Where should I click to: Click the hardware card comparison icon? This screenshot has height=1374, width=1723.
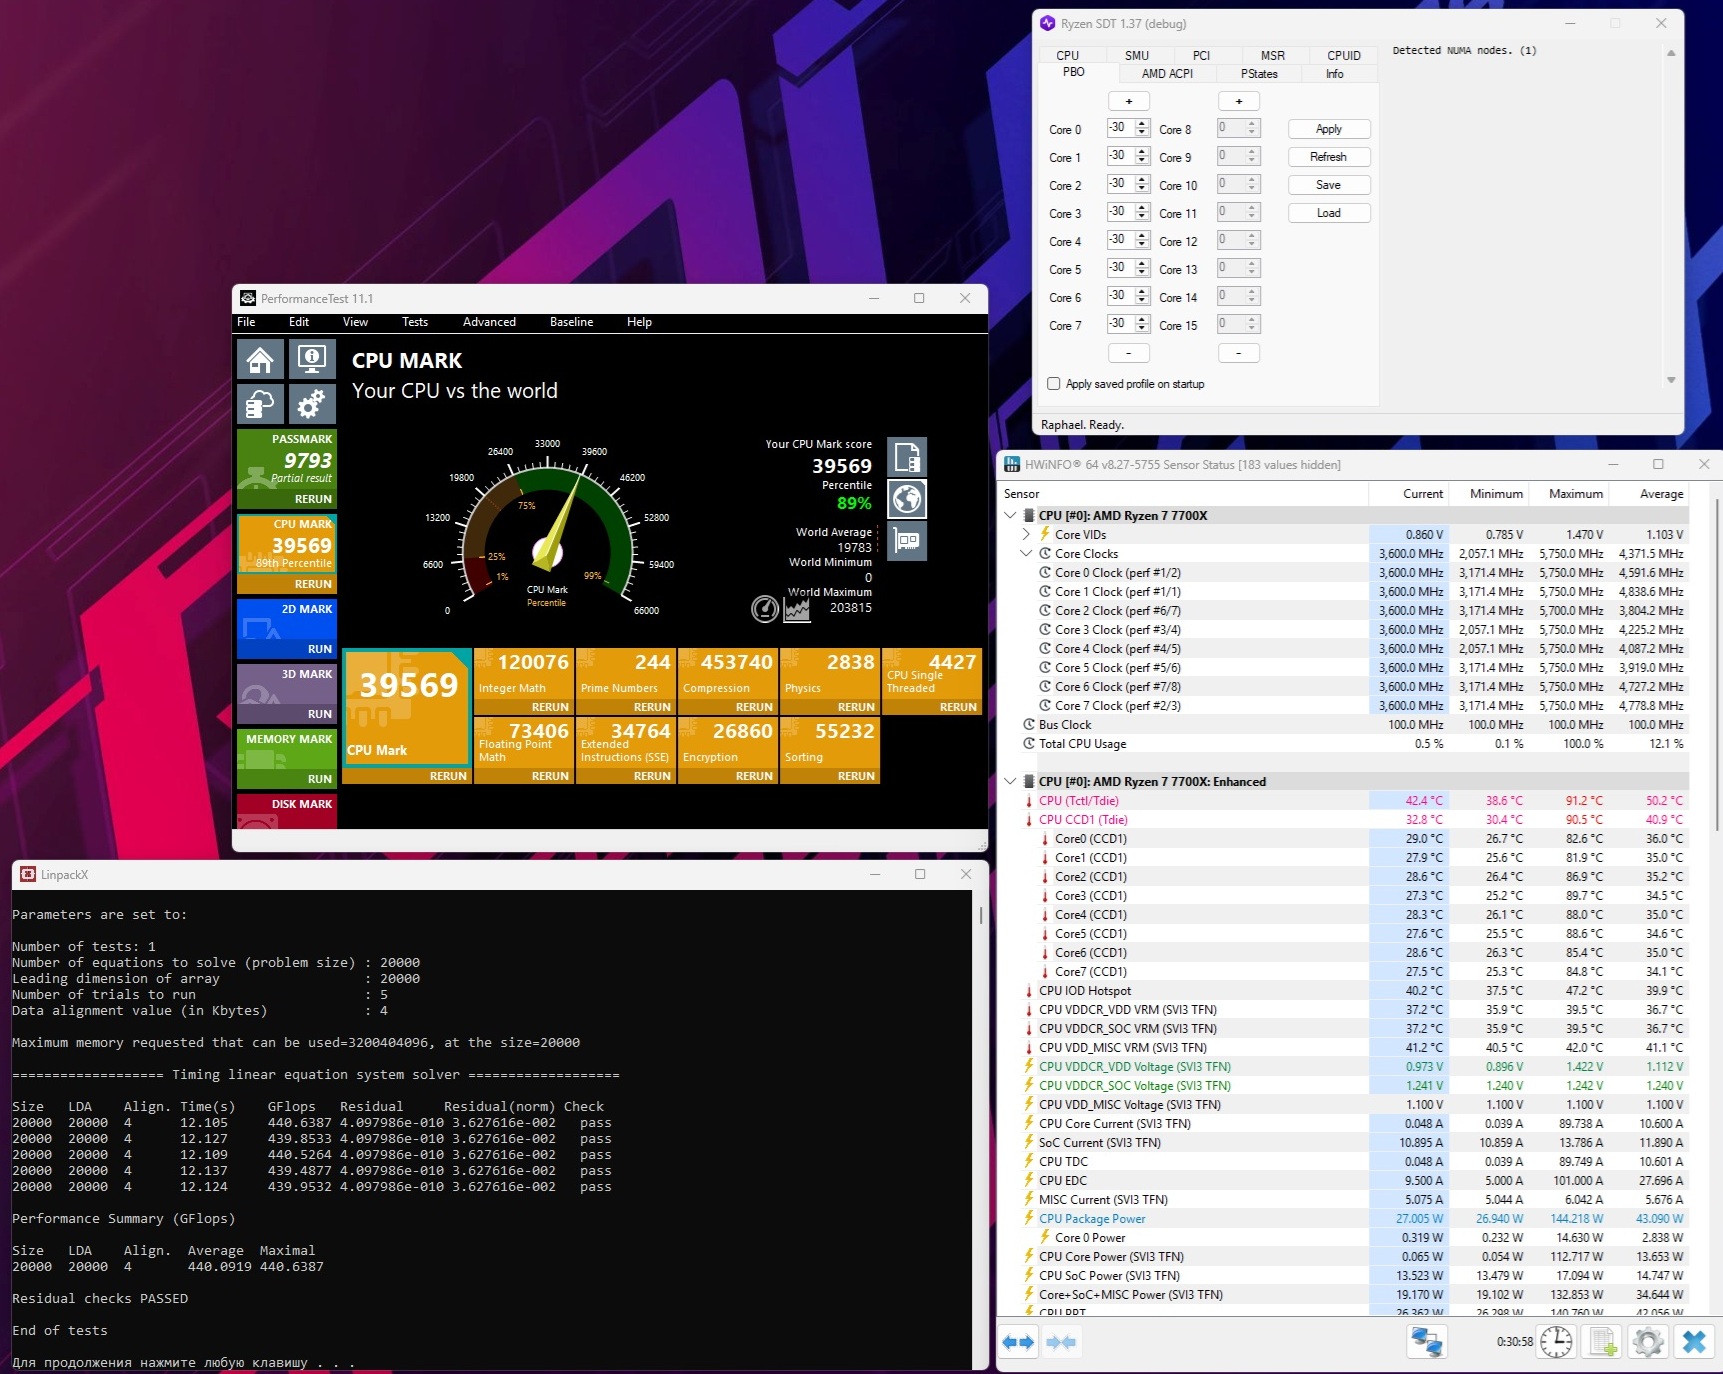[x=907, y=541]
